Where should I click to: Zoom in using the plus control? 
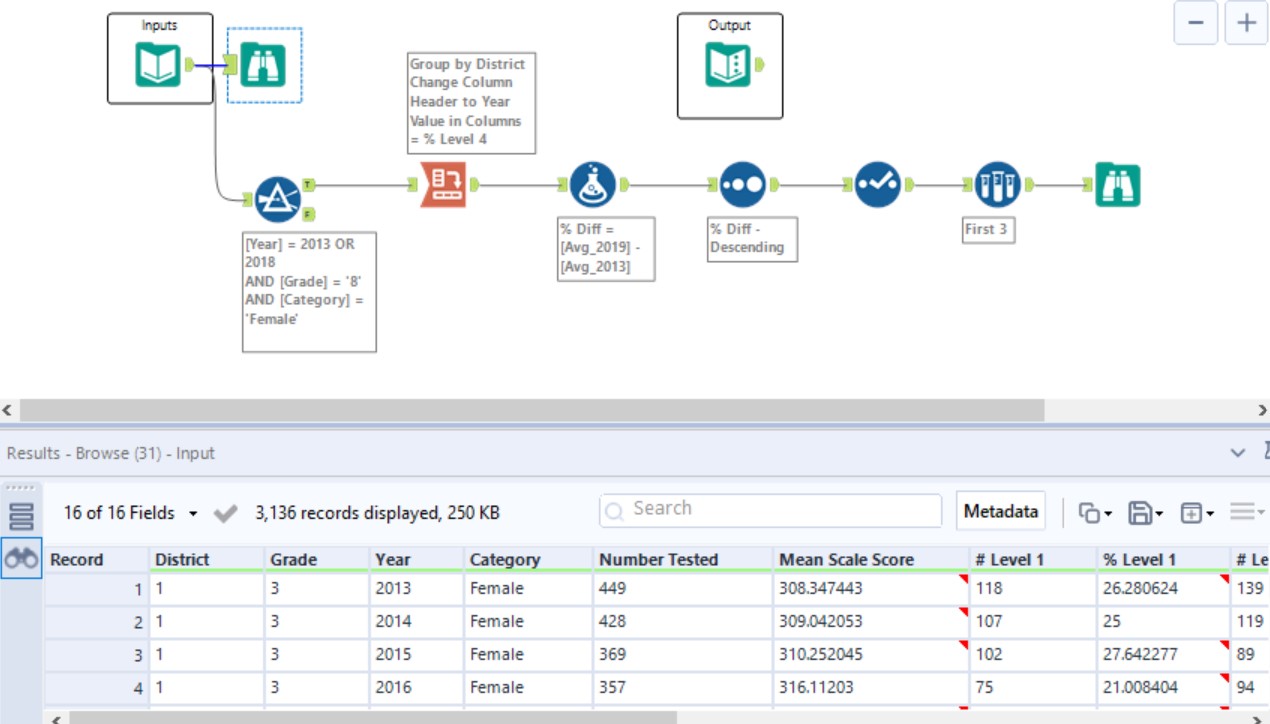point(1245,22)
